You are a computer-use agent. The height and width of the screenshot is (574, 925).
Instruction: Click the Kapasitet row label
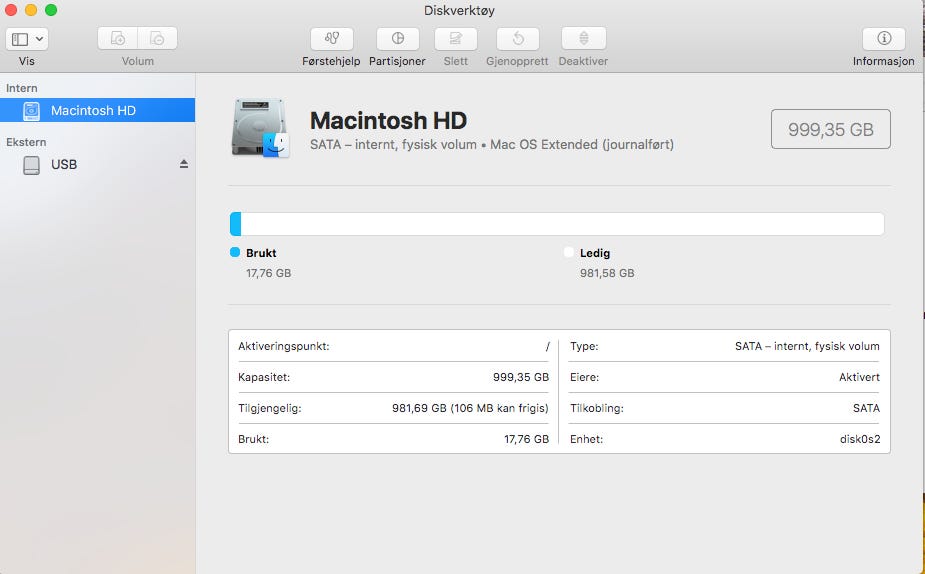pyautogui.click(x=264, y=377)
